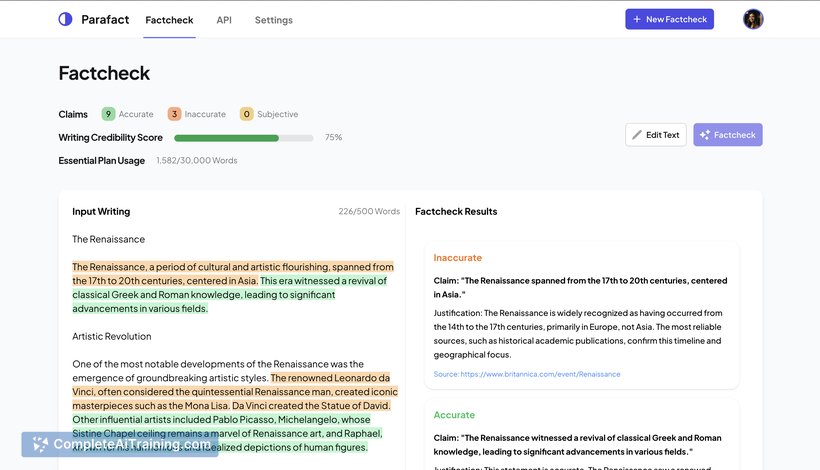The height and width of the screenshot is (470, 820).
Task: Select highlighted claim about Leonardo da Vinci Mona Lisa
Action: tap(235, 392)
